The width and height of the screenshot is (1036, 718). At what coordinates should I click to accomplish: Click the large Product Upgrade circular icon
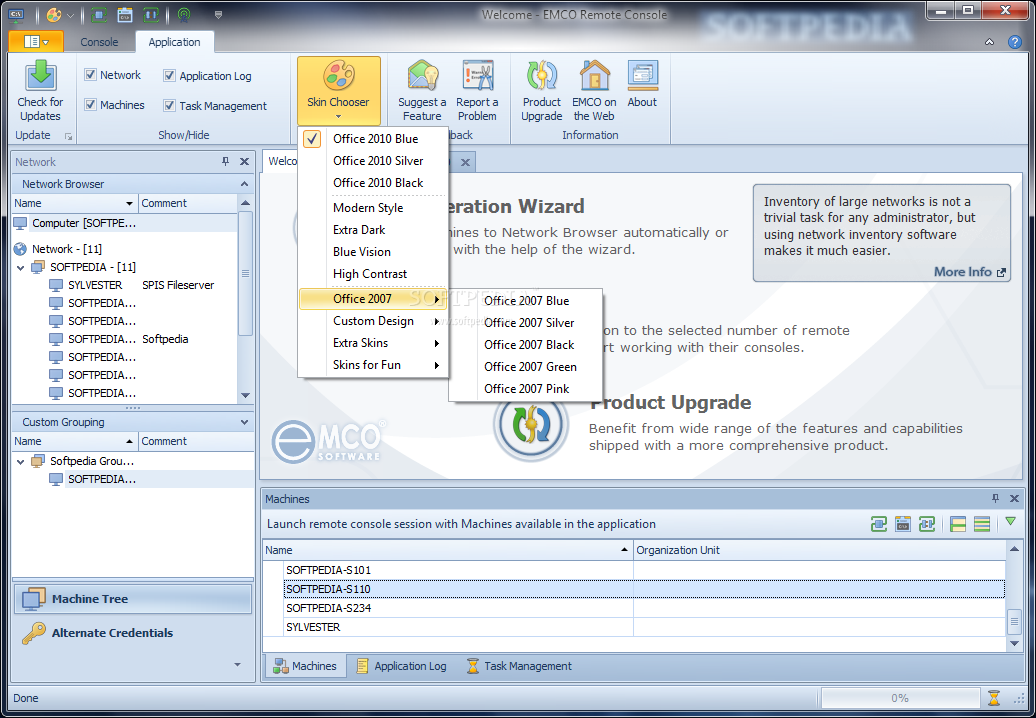[531, 424]
